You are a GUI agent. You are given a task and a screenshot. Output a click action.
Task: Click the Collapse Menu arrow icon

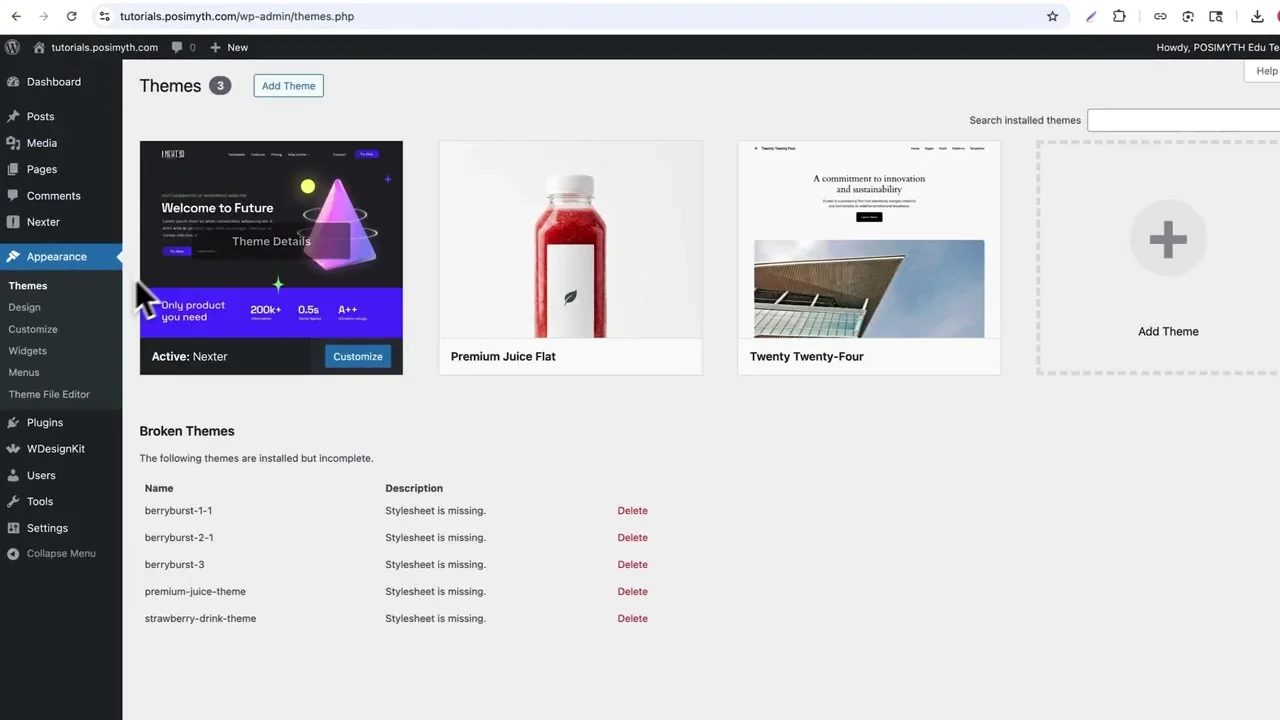click(13, 554)
